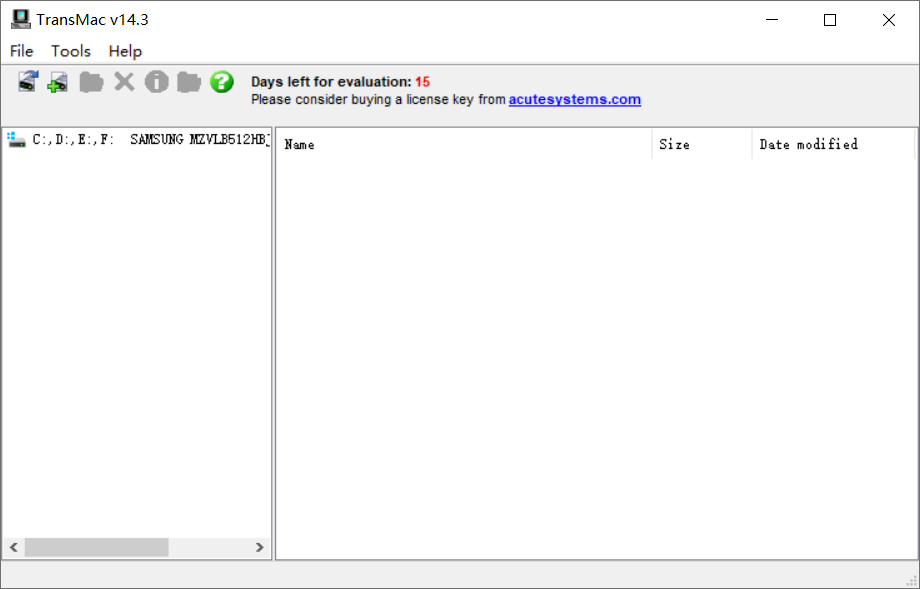
Task: Click the grayed folder icon left of the X
Action: coord(91,82)
